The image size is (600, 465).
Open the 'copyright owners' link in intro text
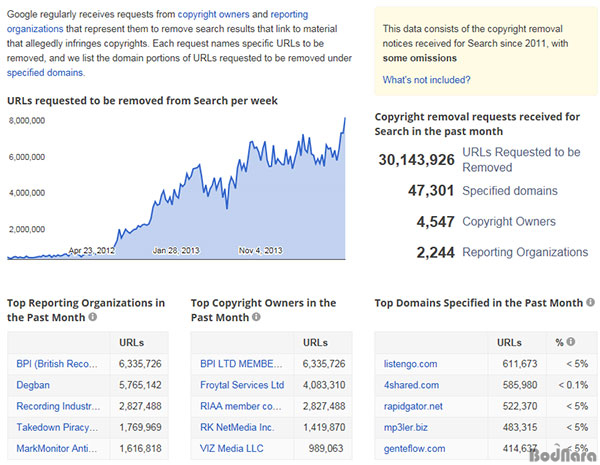click(x=214, y=15)
